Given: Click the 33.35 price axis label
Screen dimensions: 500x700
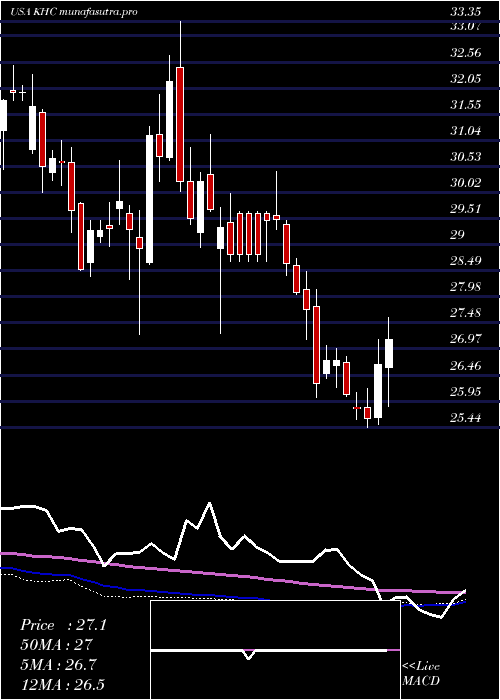Looking at the screenshot, I should (x=466, y=12).
